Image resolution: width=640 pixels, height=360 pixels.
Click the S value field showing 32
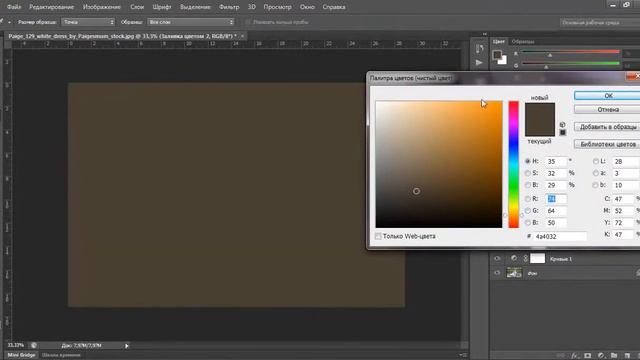[x=556, y=173]
